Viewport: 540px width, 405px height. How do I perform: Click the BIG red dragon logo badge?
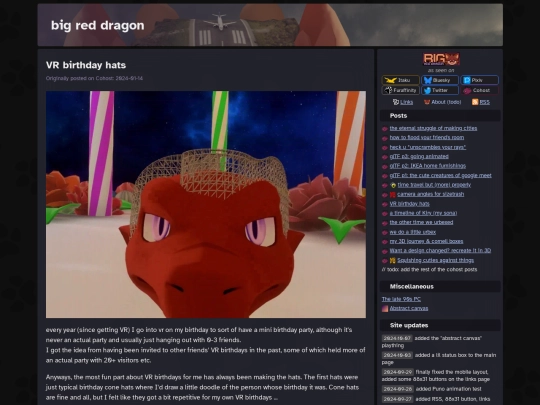[x=441, y=59]
